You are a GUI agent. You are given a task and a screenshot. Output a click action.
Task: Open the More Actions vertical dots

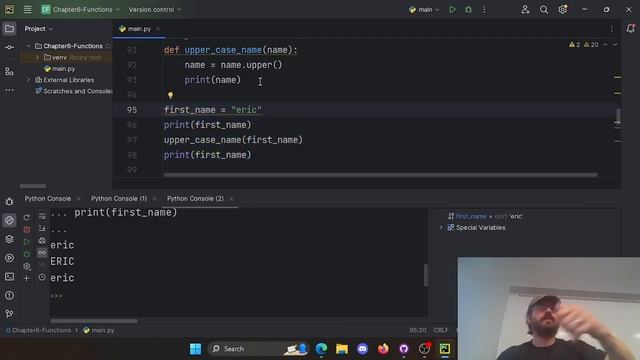click(x=484, y=9)
